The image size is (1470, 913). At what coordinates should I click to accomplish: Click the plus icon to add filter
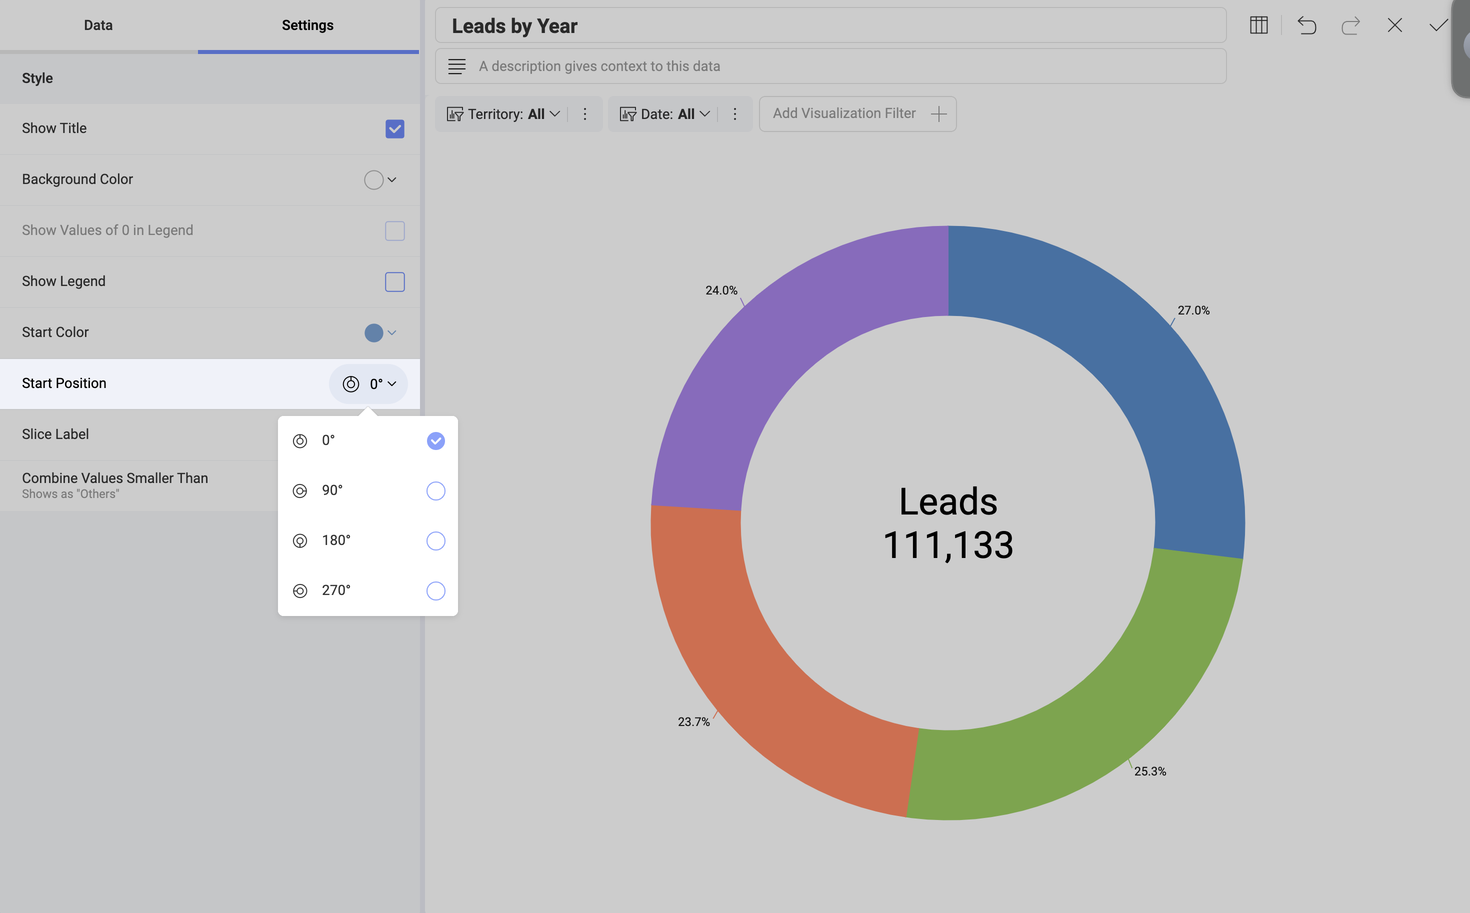pos(939,114)
